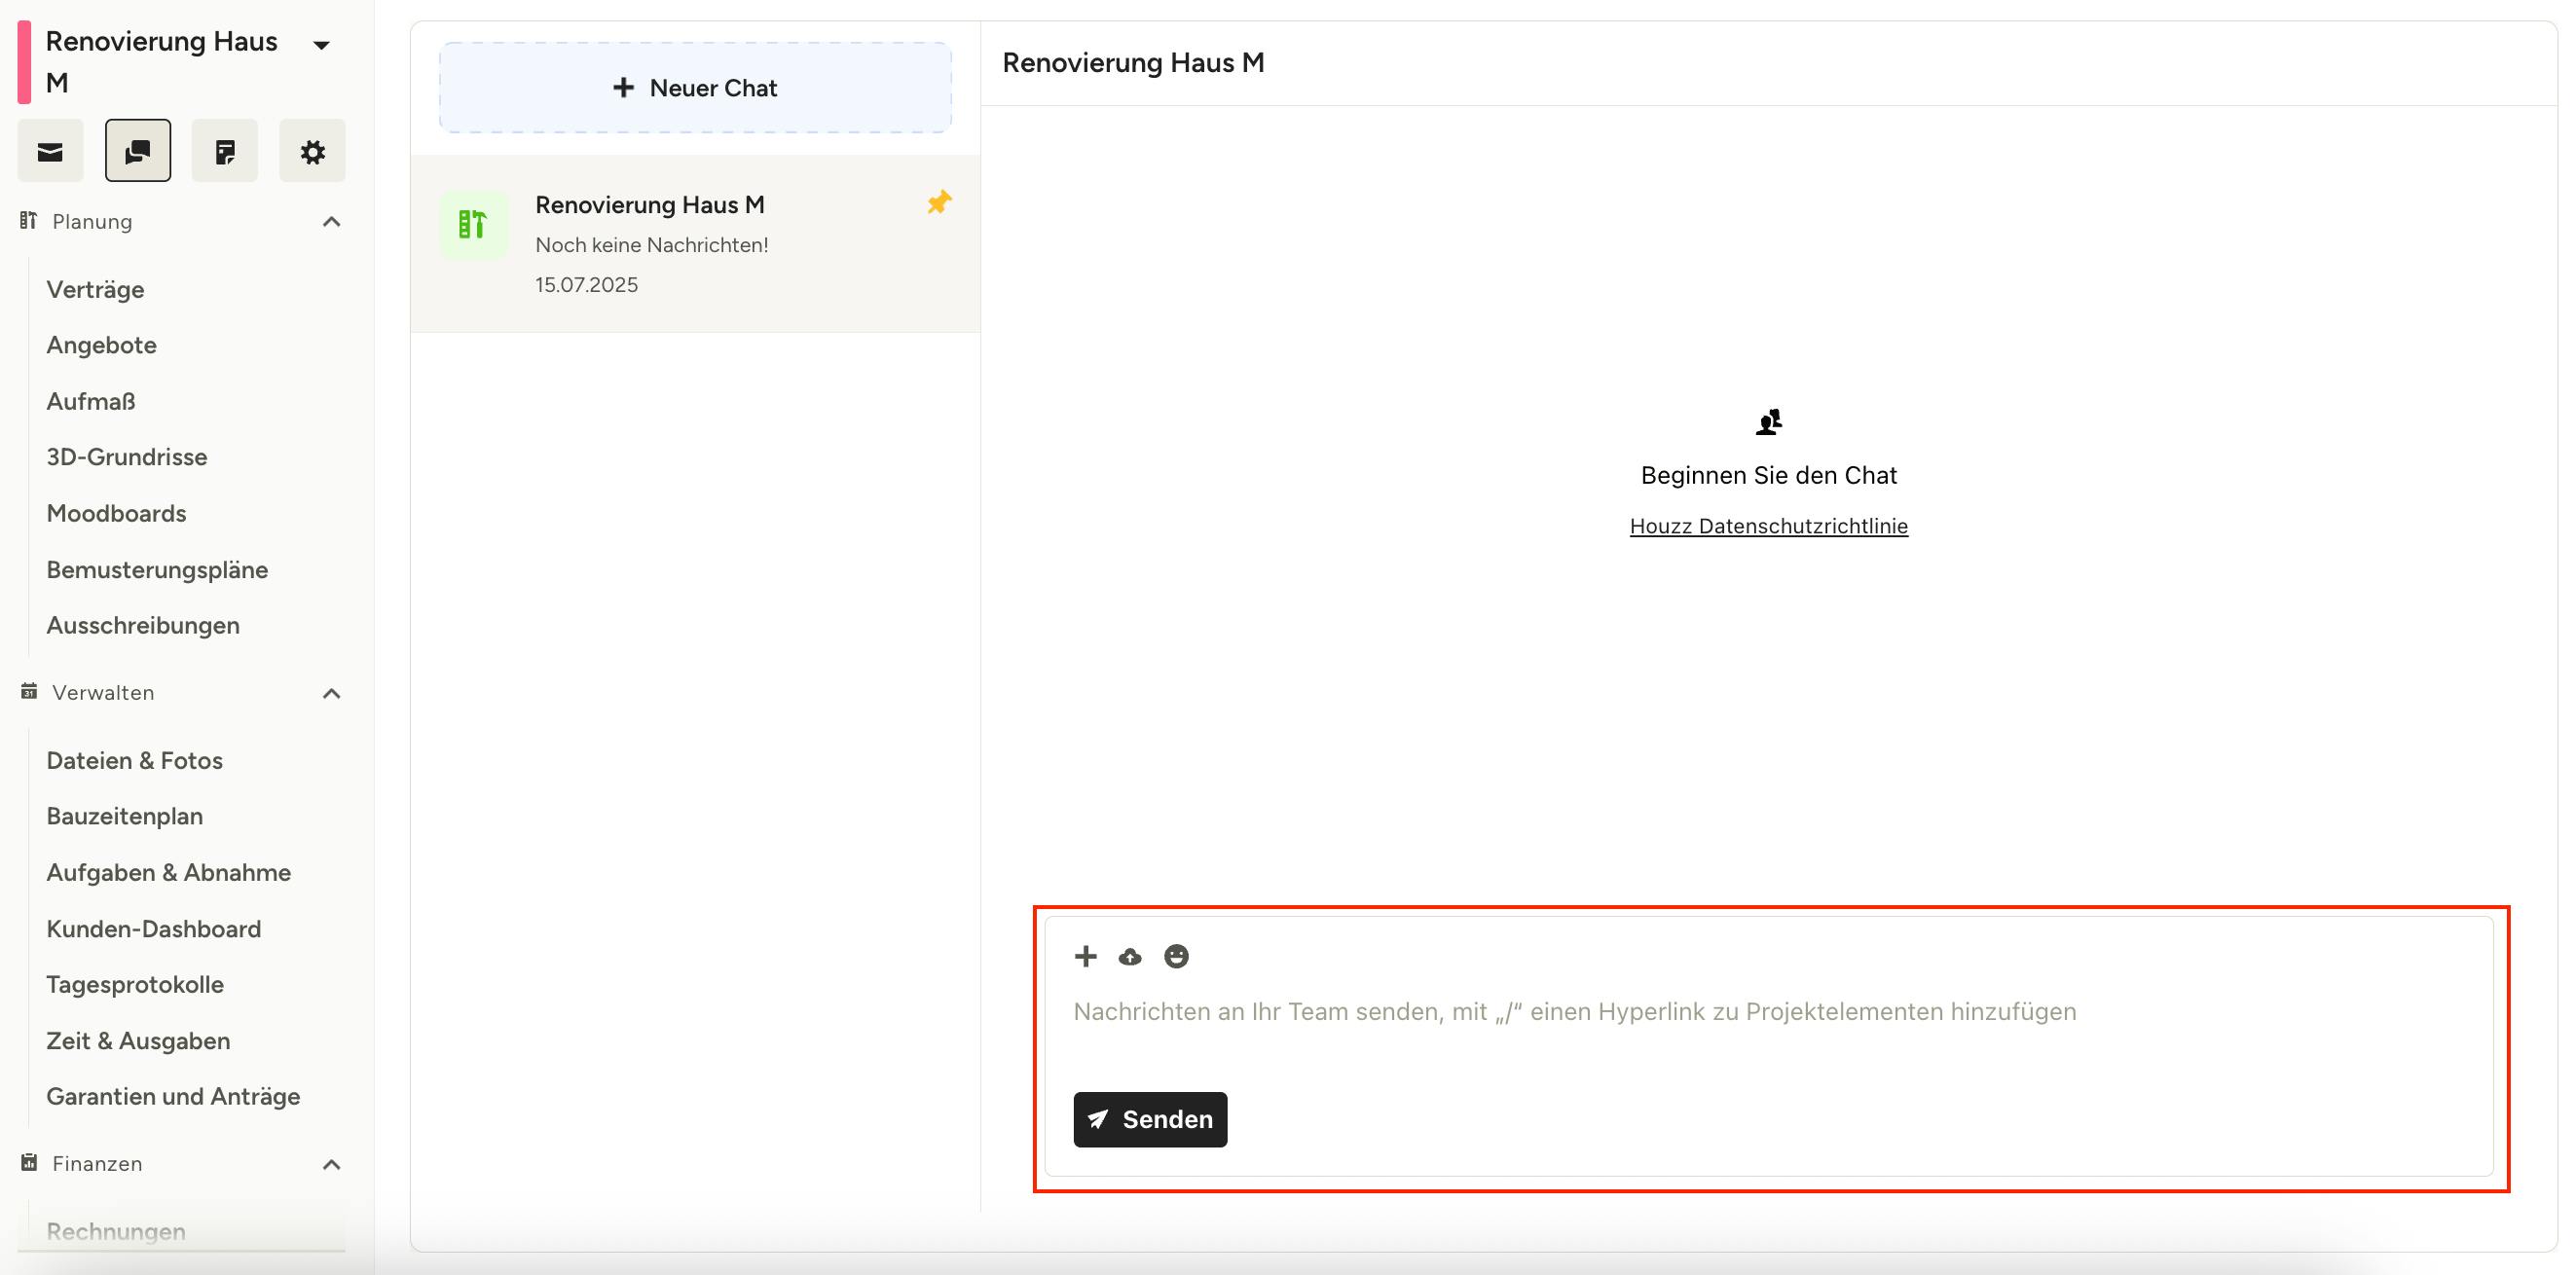The image size is (2576, 1275).
Task: Click the Renovierung Haus M chat header title
Action: 1133,62
